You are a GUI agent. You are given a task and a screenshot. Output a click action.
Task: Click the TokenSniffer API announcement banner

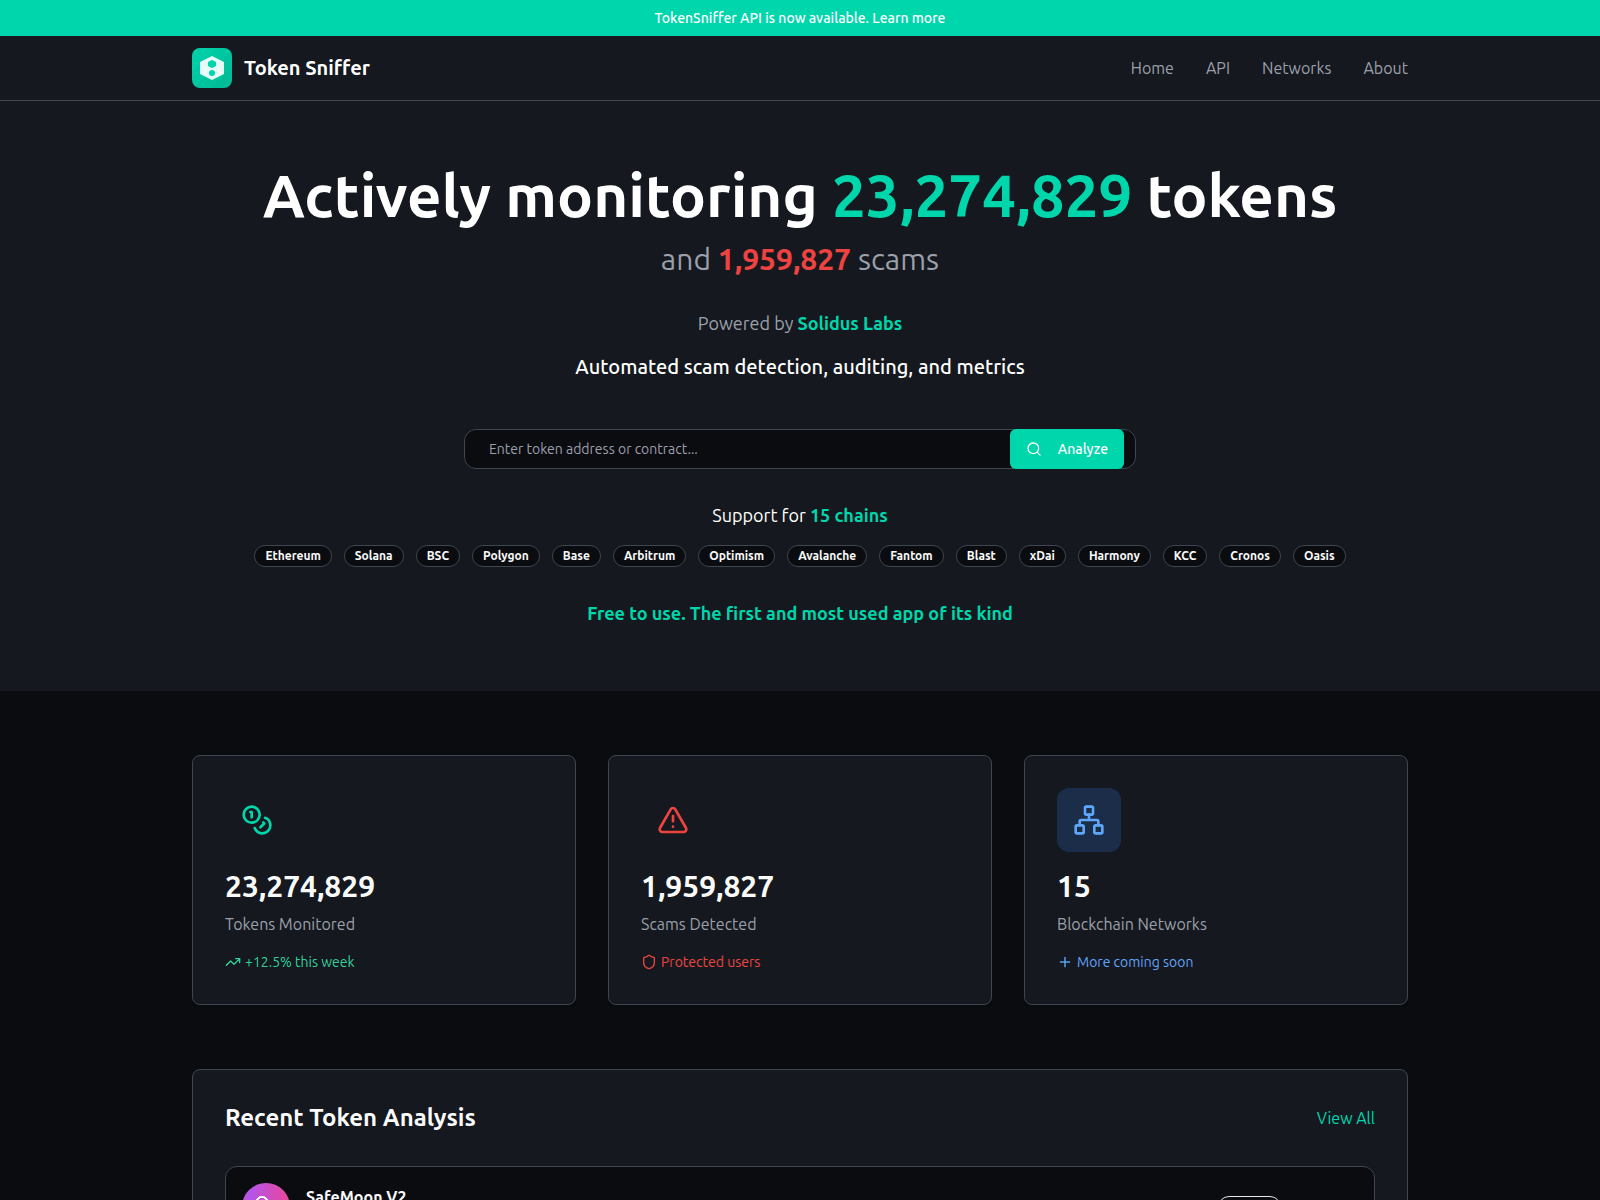(x=800, y=18)
